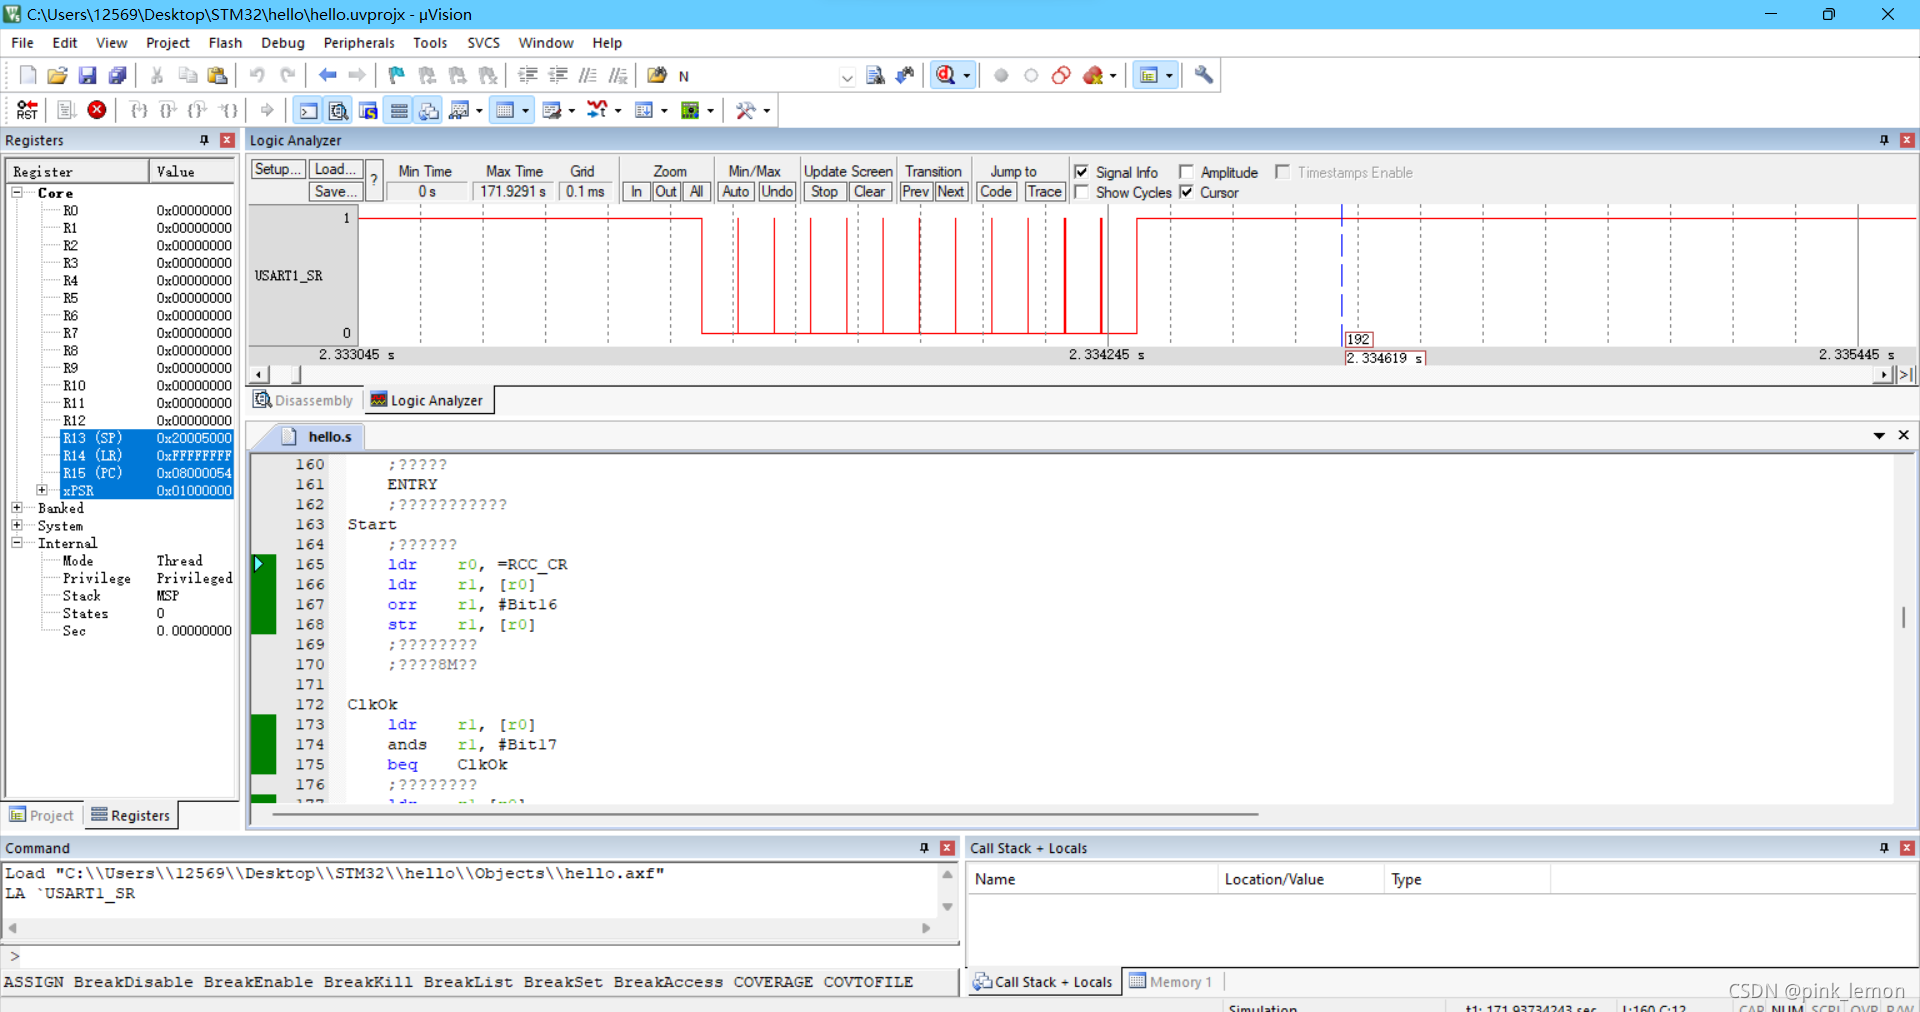Click the Clear button in Logic Analyzer
Image resolution: width=1920 pixels, height=1012 pixels.
869,192
